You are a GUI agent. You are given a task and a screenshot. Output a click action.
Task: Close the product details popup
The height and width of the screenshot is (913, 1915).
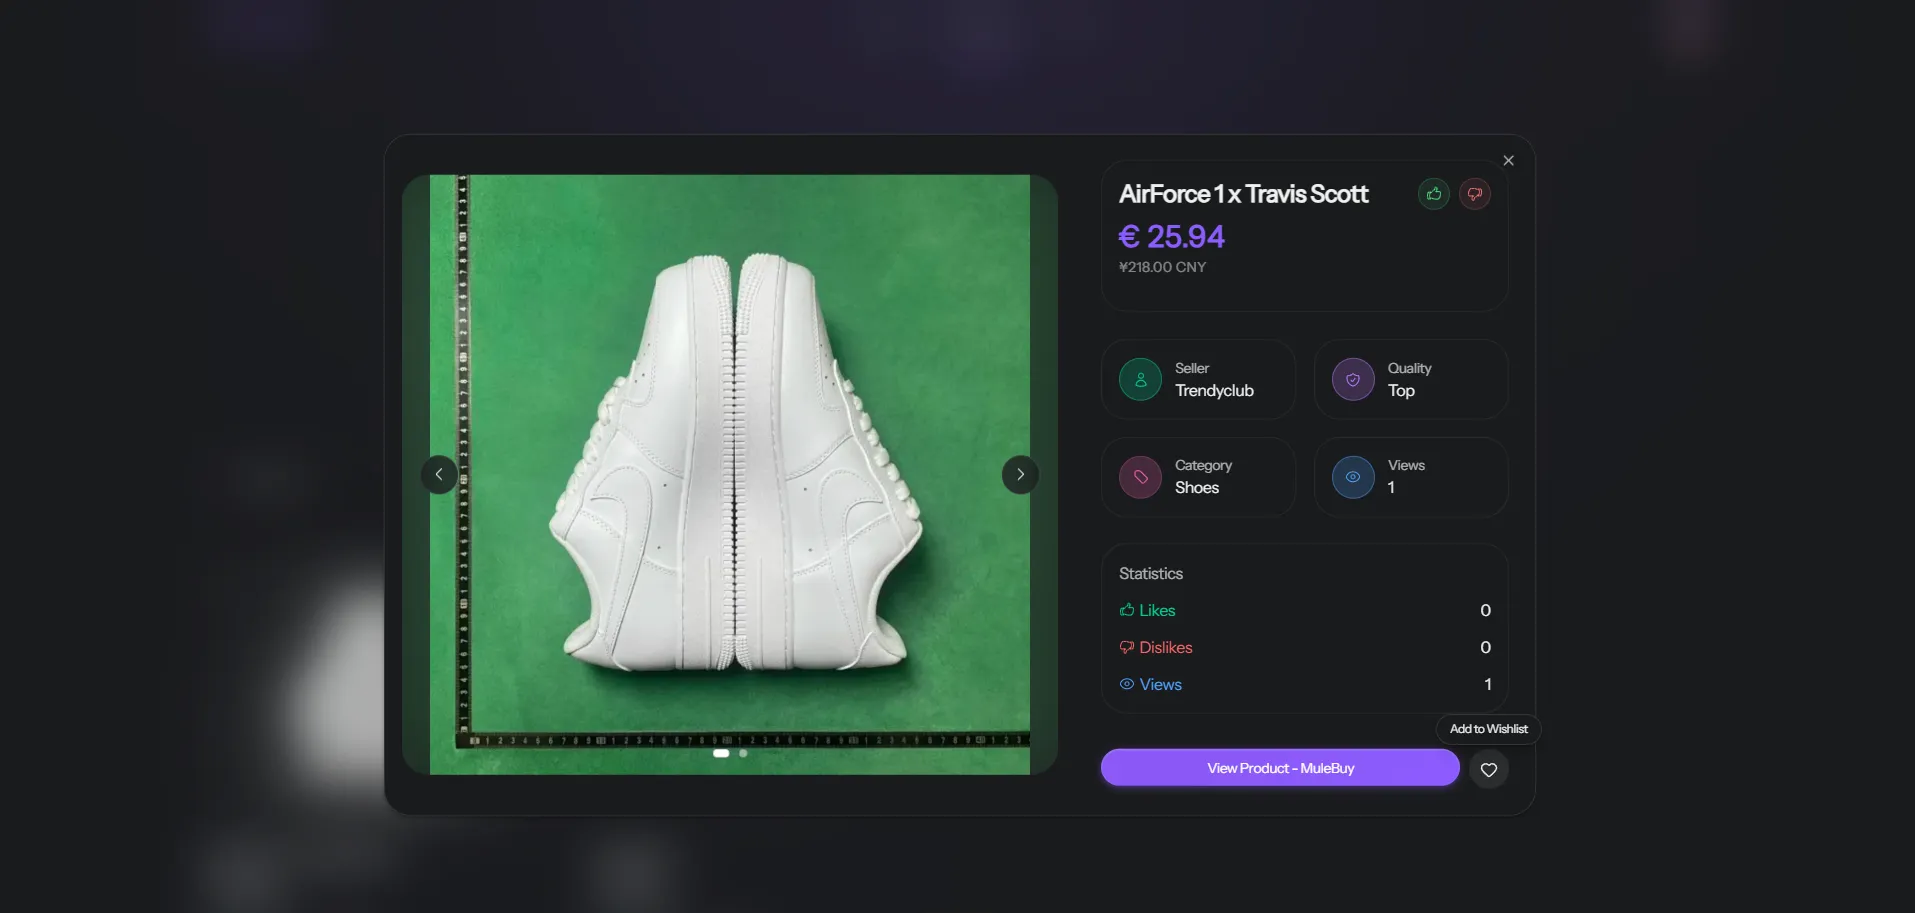1508,160
